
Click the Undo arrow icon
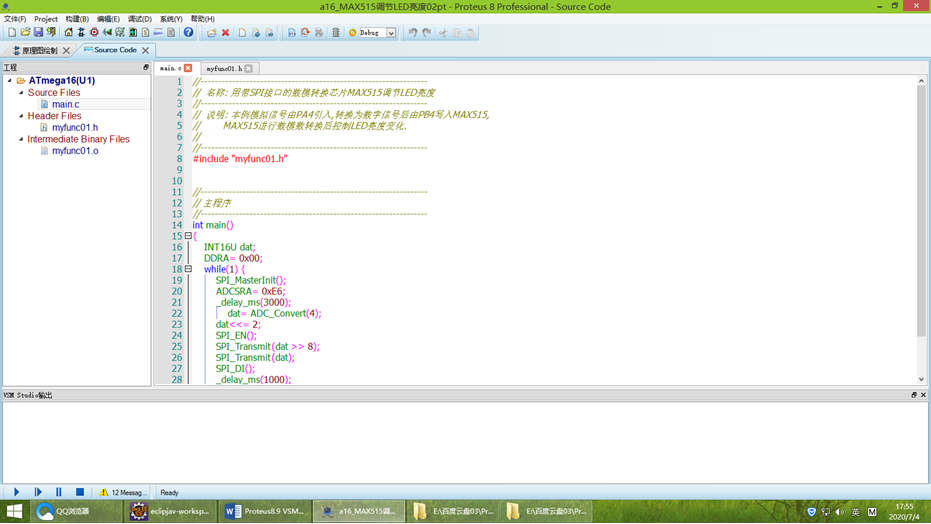[413, 33]
